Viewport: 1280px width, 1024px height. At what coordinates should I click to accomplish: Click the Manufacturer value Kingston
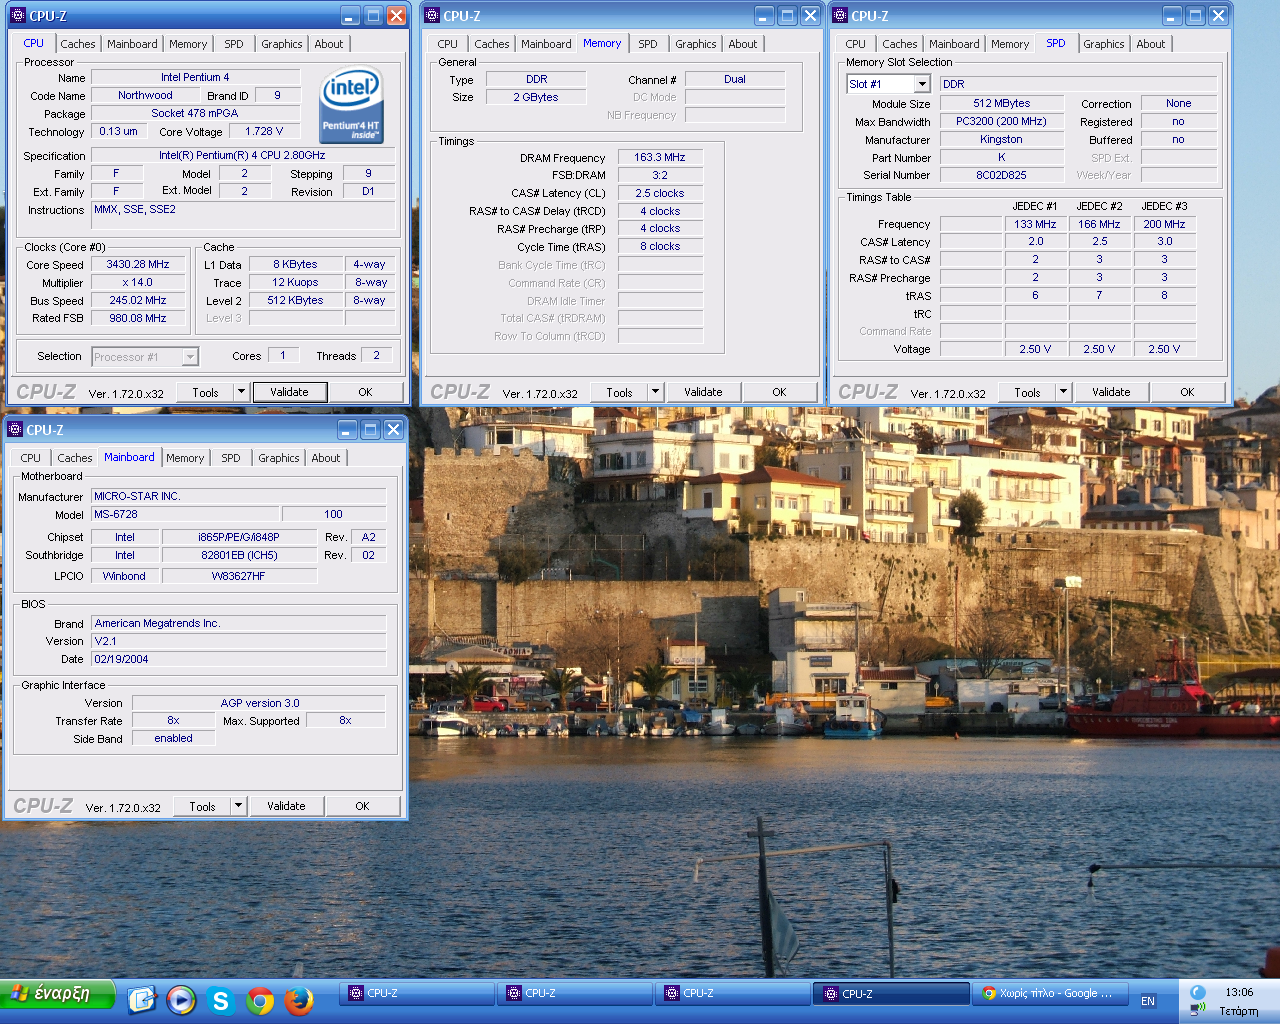[x=1001, y=139]
